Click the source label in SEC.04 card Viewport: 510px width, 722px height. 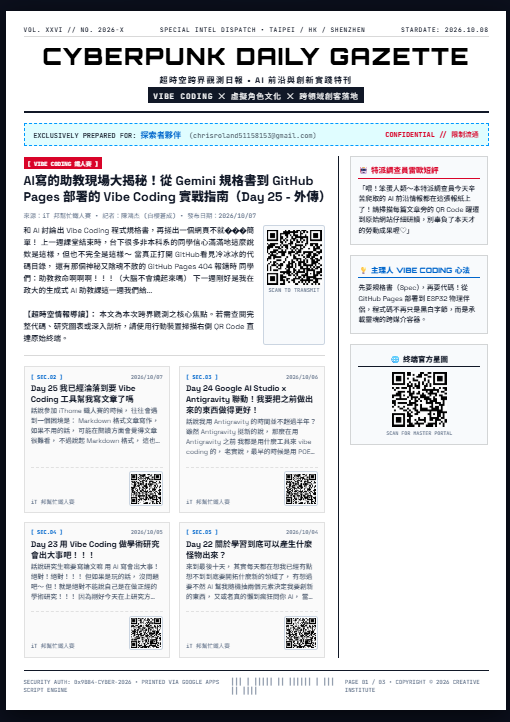(x=52, y=646)
